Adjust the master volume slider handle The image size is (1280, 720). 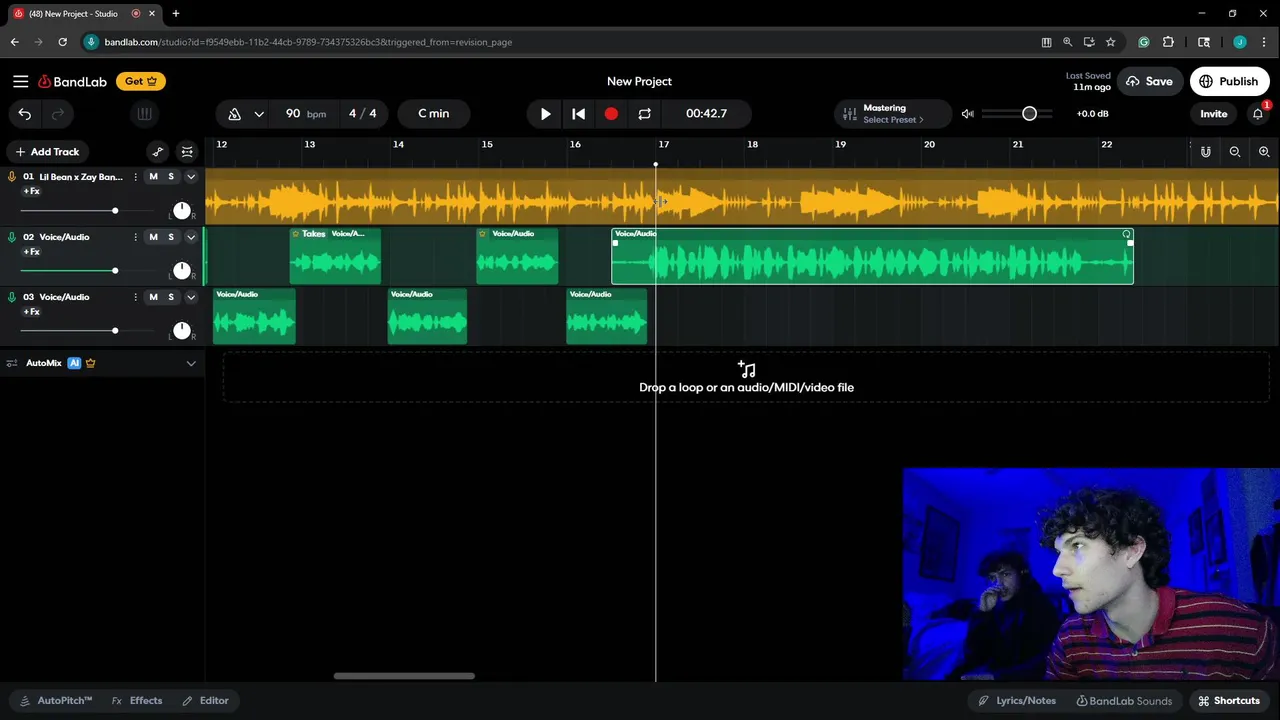tap(1029, 114)
